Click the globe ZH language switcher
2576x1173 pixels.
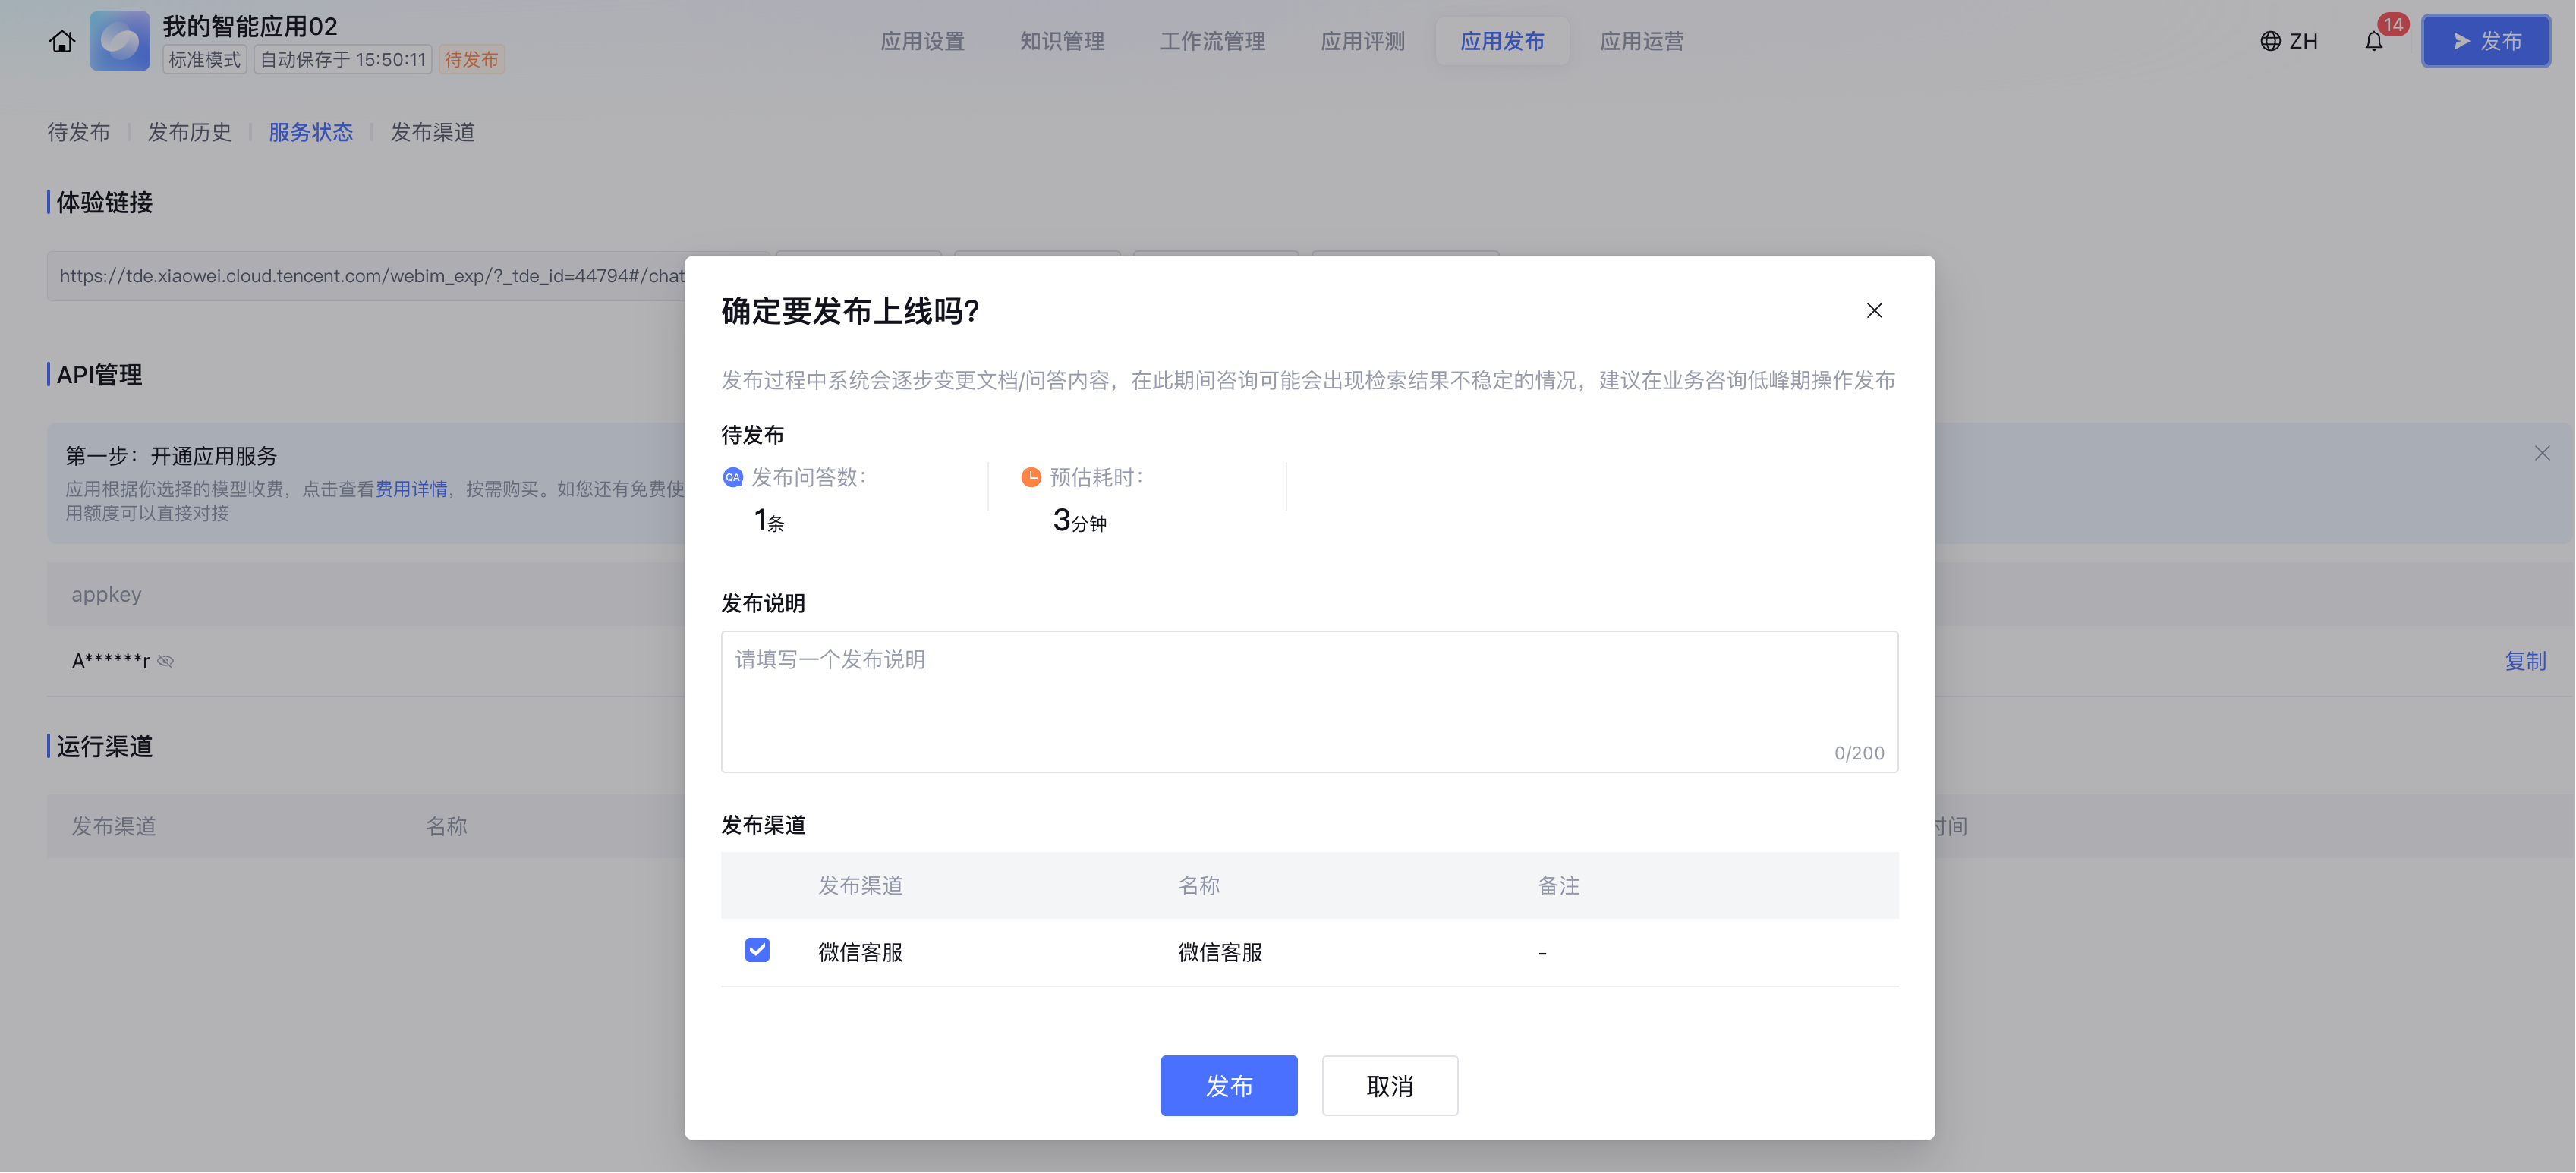click(x=2289, y=41)
